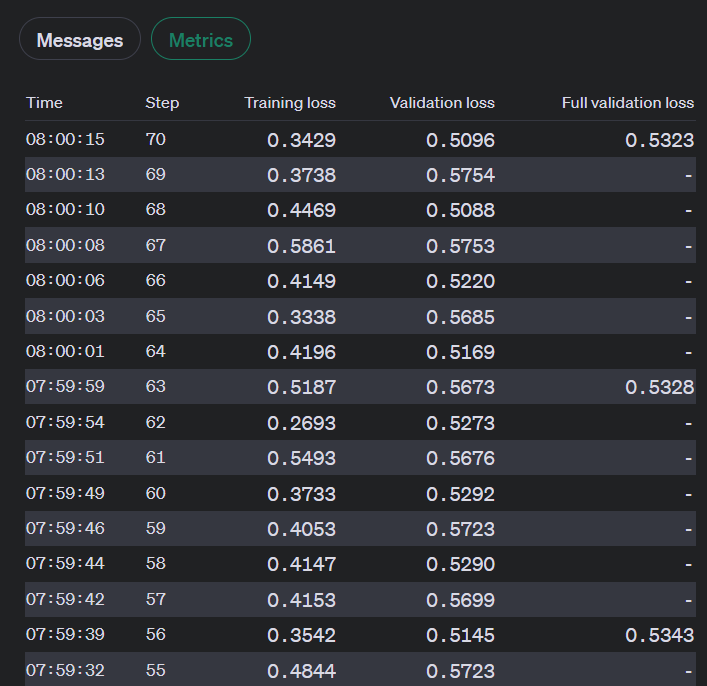The height and width of the screenshot is (686, 707).
Task: Click the Step column header
Action: point(162,103)
